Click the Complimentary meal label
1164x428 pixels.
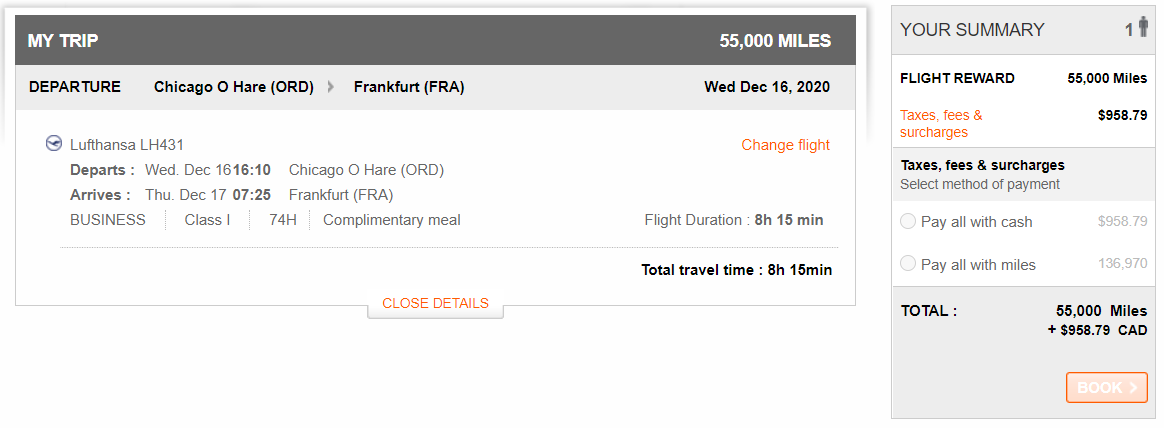click(391, 220)
